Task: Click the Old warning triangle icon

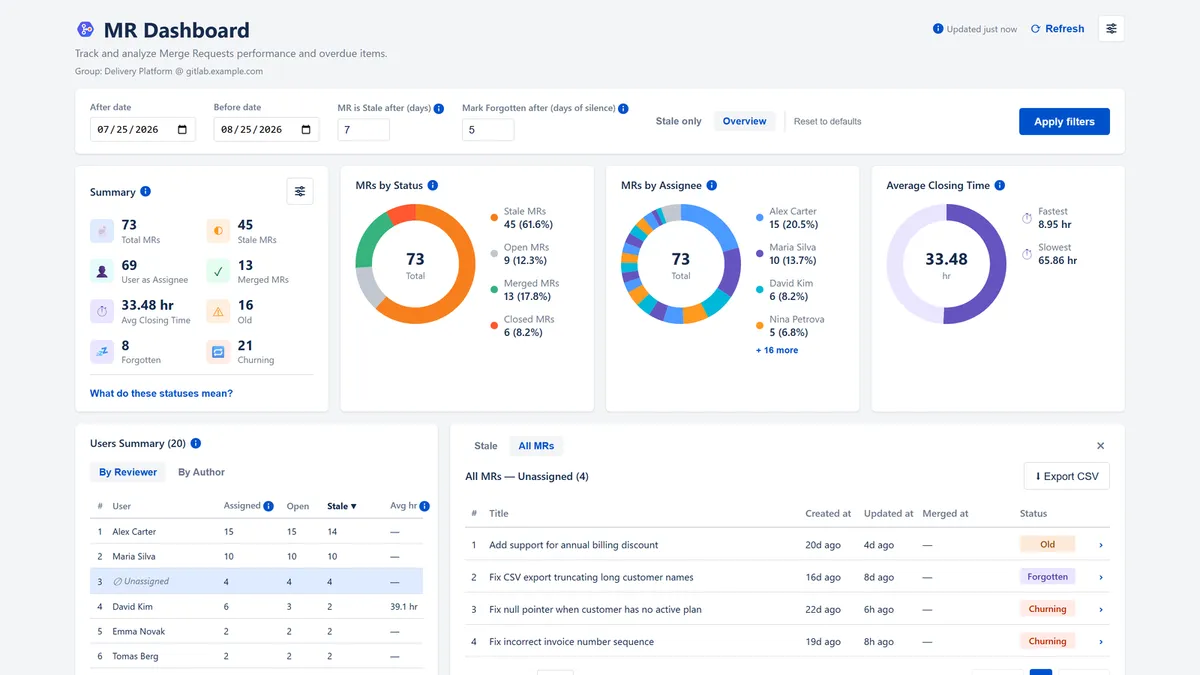Action: point(218,311)
